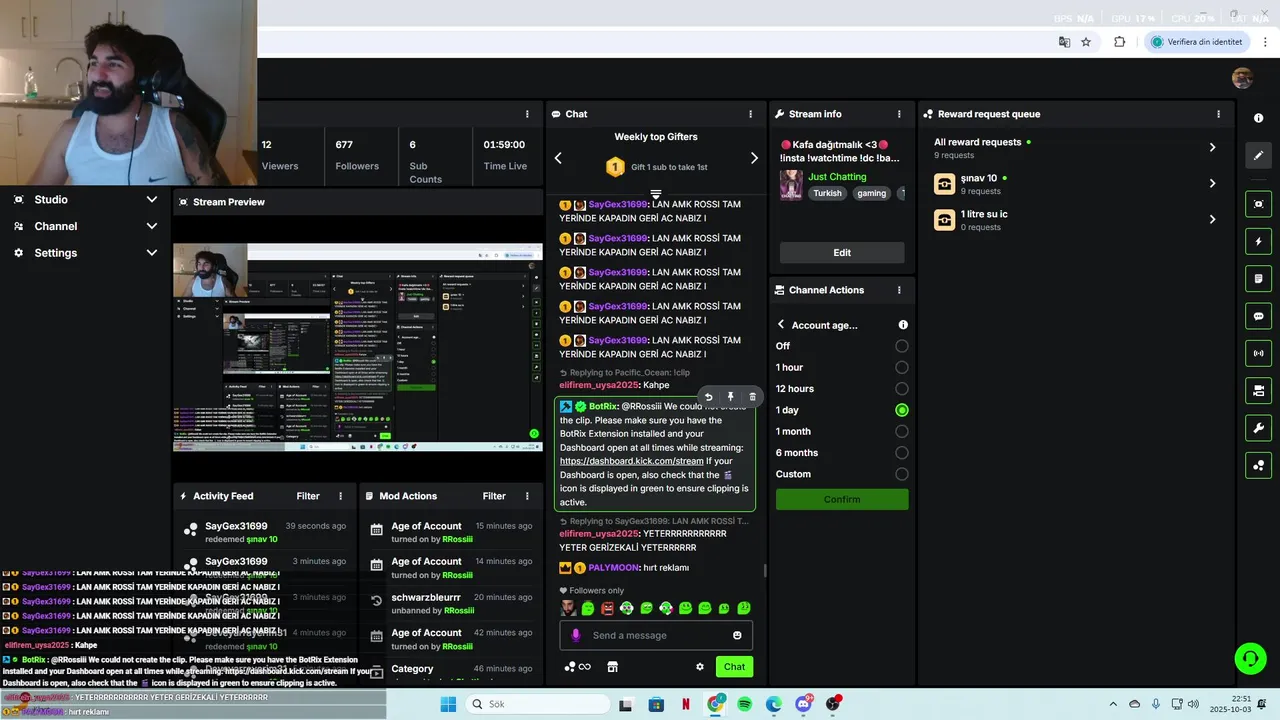Click the channel points infinity icon
The height and width of the screenshot is (720, 1280).
click(x=578, y=667)
